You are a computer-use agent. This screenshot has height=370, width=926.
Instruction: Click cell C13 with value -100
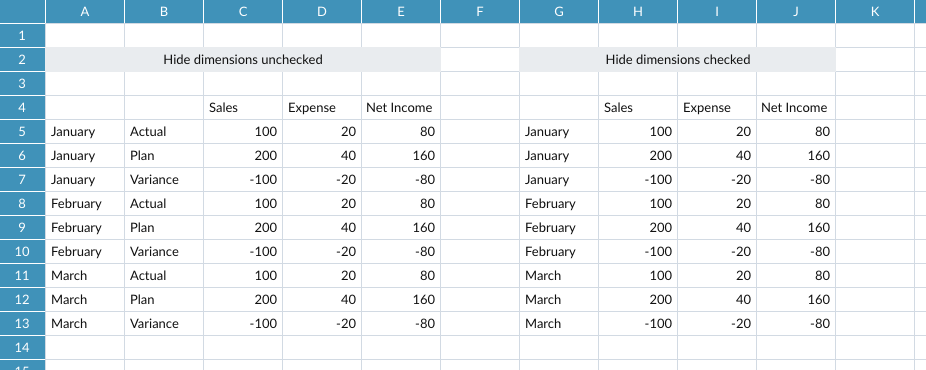[x=243, y=323]
